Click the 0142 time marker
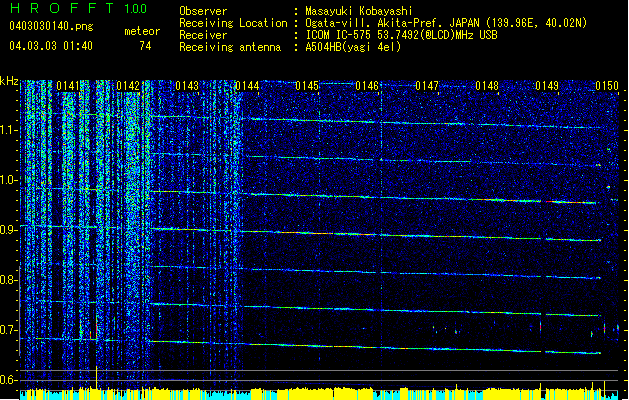 (128, 86)
